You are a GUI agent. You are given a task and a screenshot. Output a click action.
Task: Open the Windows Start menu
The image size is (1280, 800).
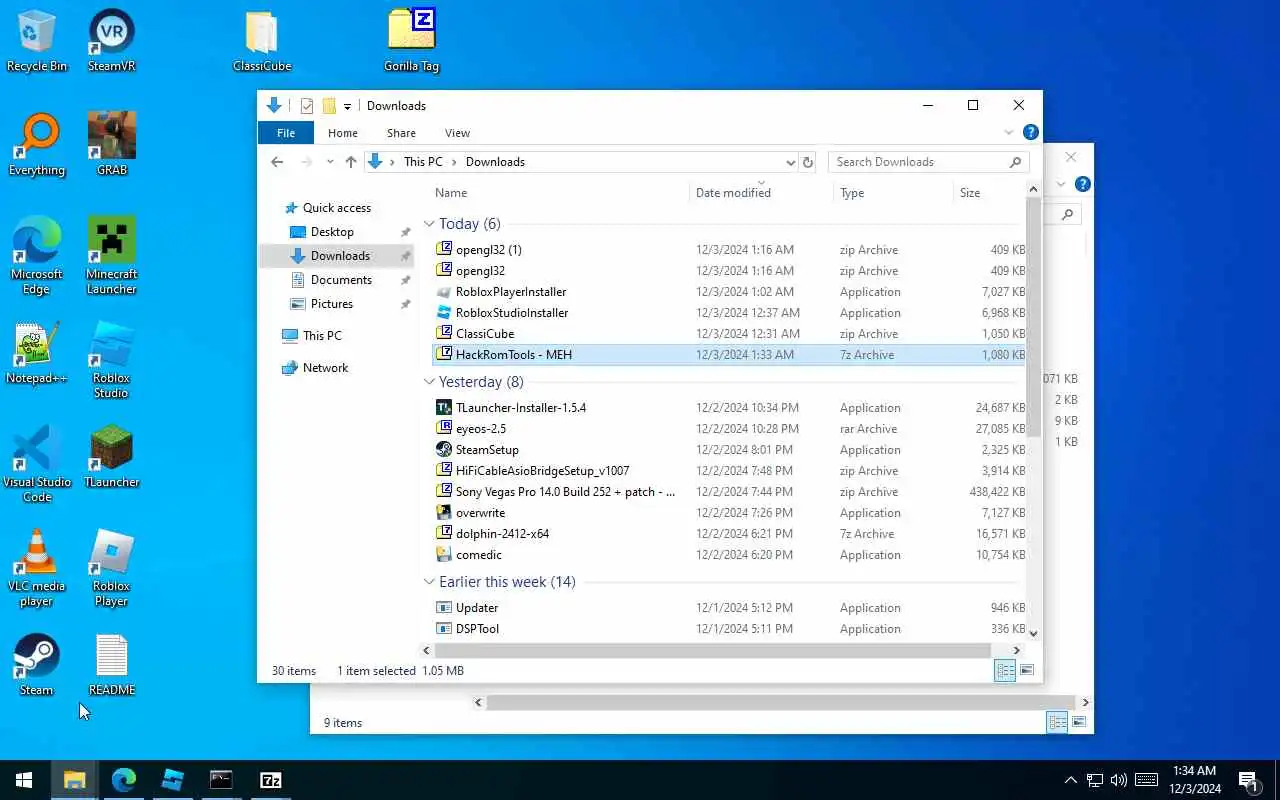click(24, 780)
